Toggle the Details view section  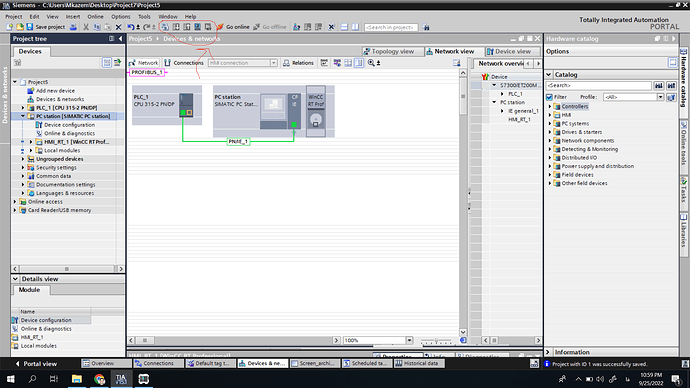[x=15, y=279]
